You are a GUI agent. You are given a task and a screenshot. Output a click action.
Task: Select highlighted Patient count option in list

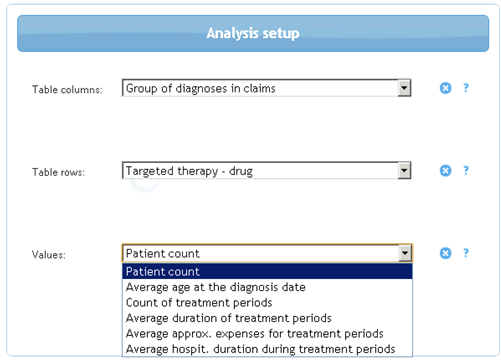[x=267, y=271]
